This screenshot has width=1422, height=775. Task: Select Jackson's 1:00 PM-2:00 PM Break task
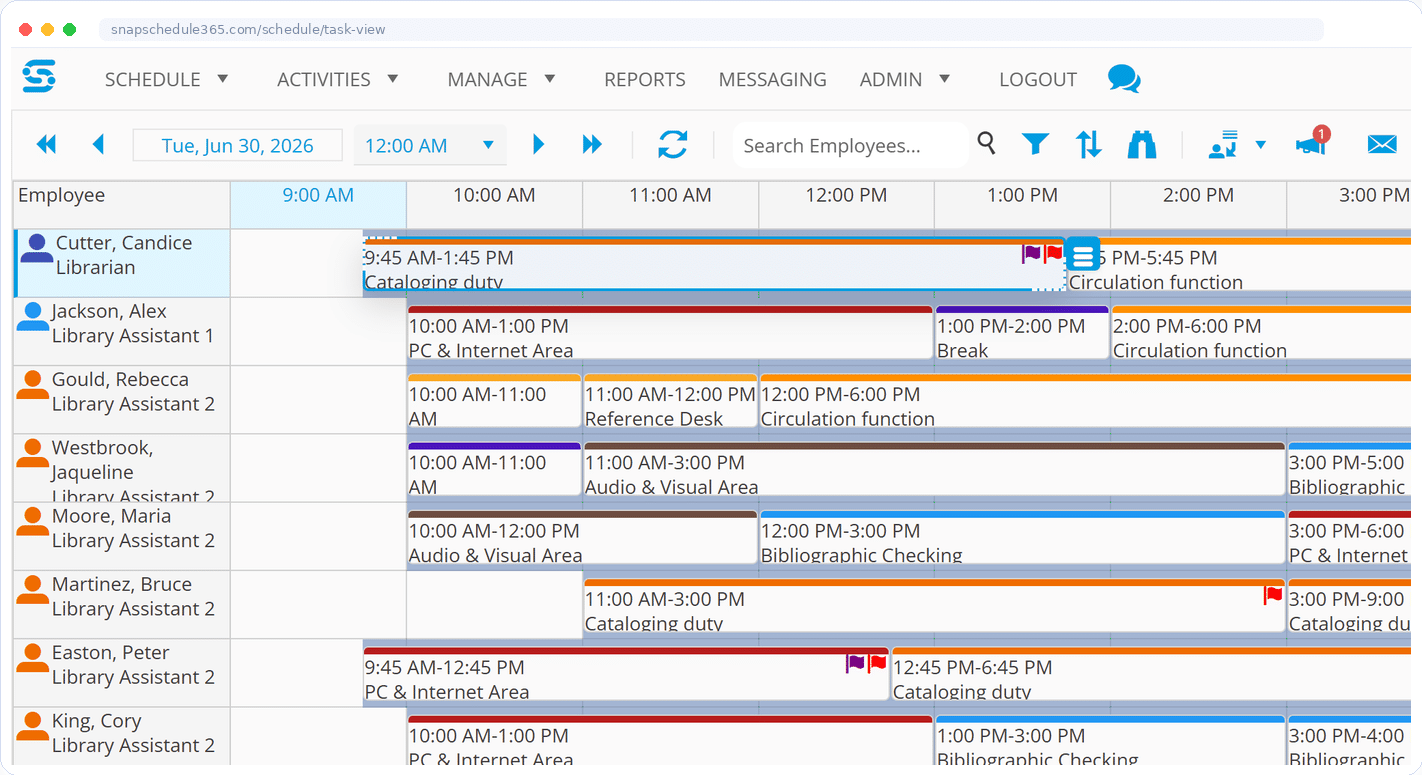click(1022, 333)
